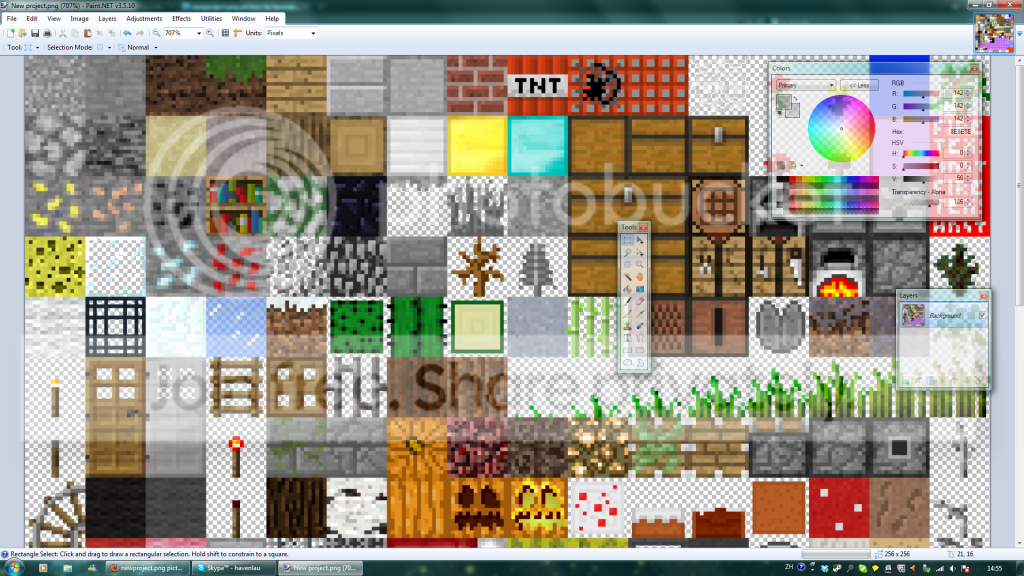Click the Save icon in the toolbar
Image resolution: width=1024 pixels, height=576 pixels.
pos(35,33)
